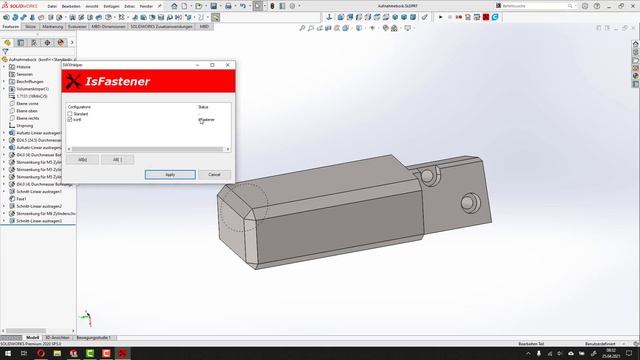Image resolution: width=640 pixels, height=360 pixels.
Task: Select Fase1 in the feature tree
Action: pos(22,199)
